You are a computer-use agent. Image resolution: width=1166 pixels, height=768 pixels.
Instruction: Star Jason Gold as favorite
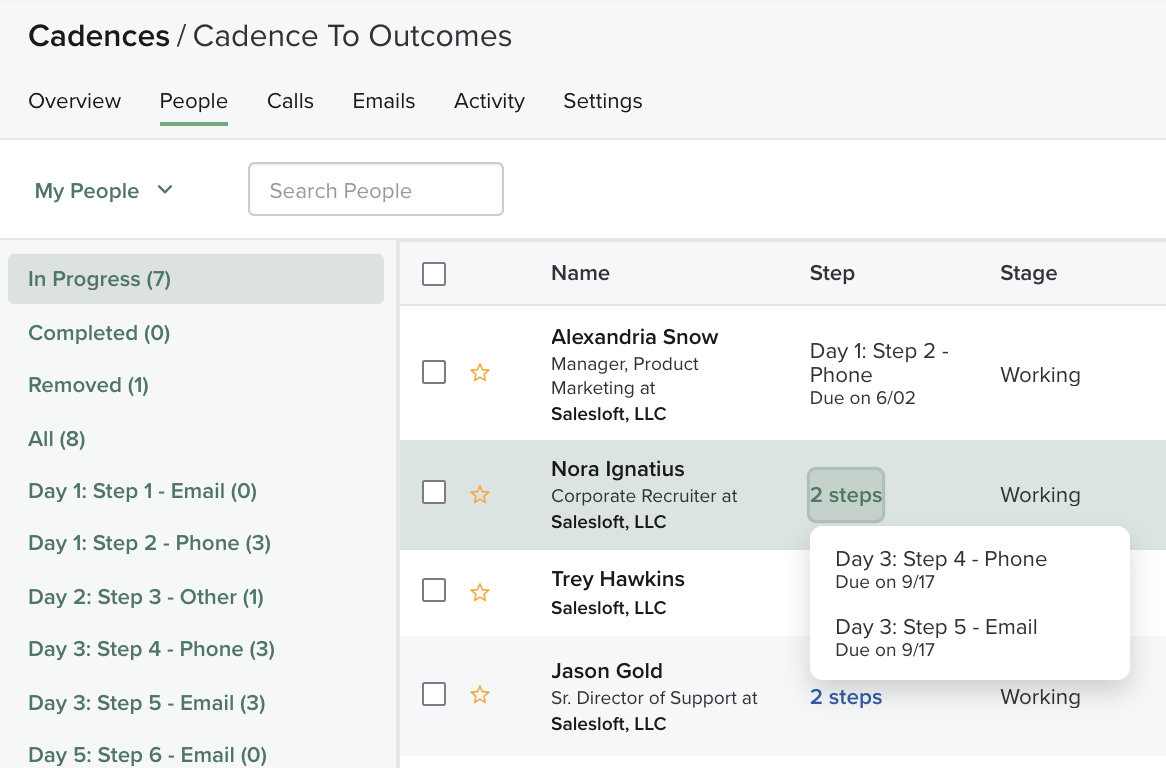tap(480, 695)
